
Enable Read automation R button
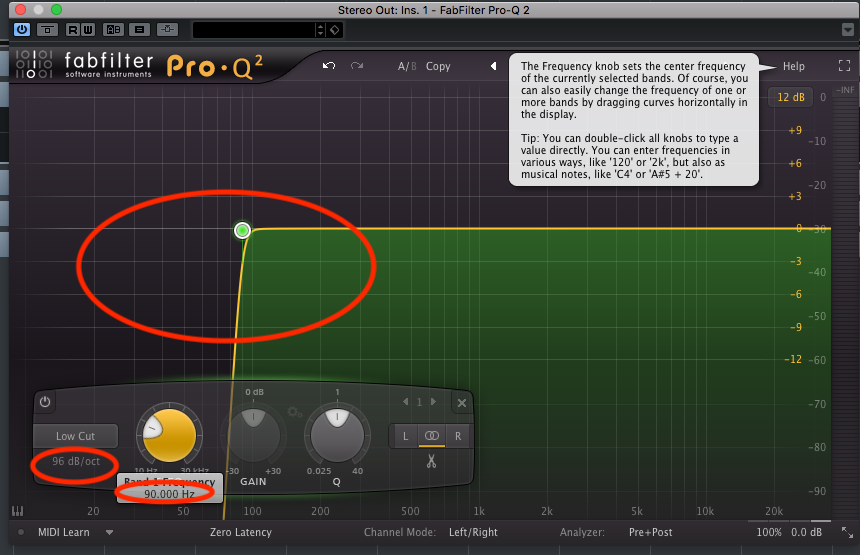coord(72,30)
